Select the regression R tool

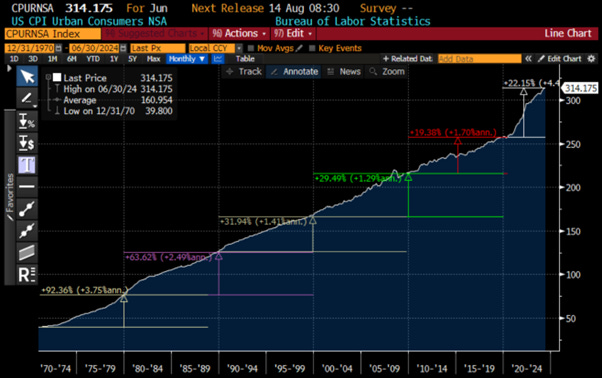point(27,275)
